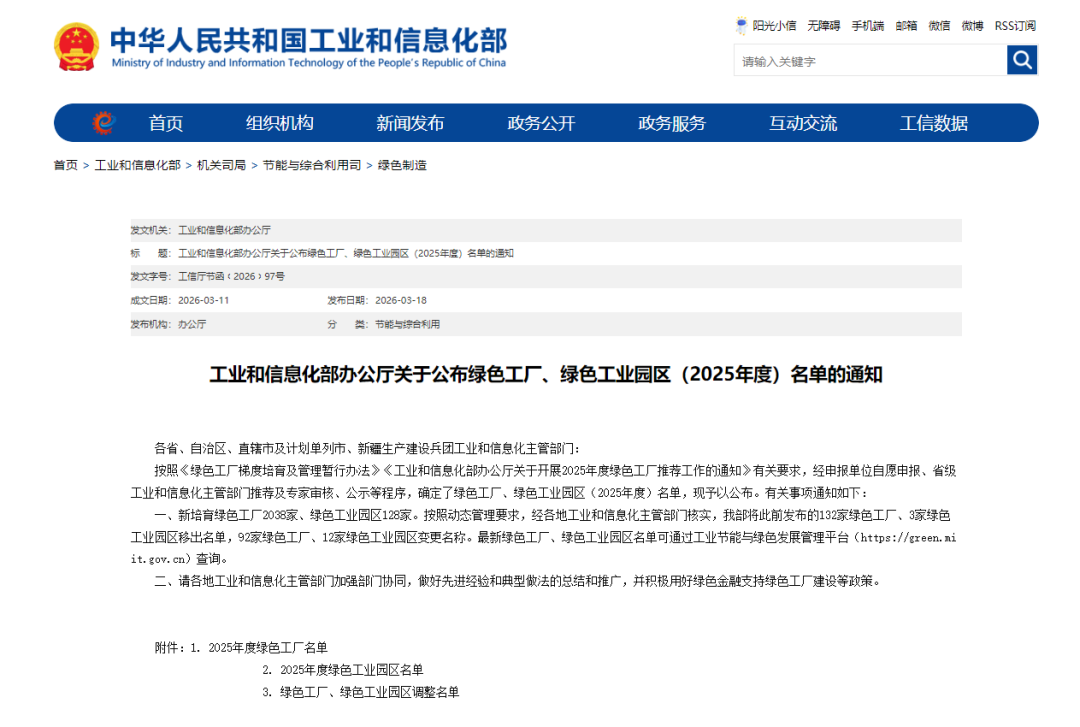Open the 微信 WeChat entry
Viewport: 1080px width, 727px height.
click(939, 25)
